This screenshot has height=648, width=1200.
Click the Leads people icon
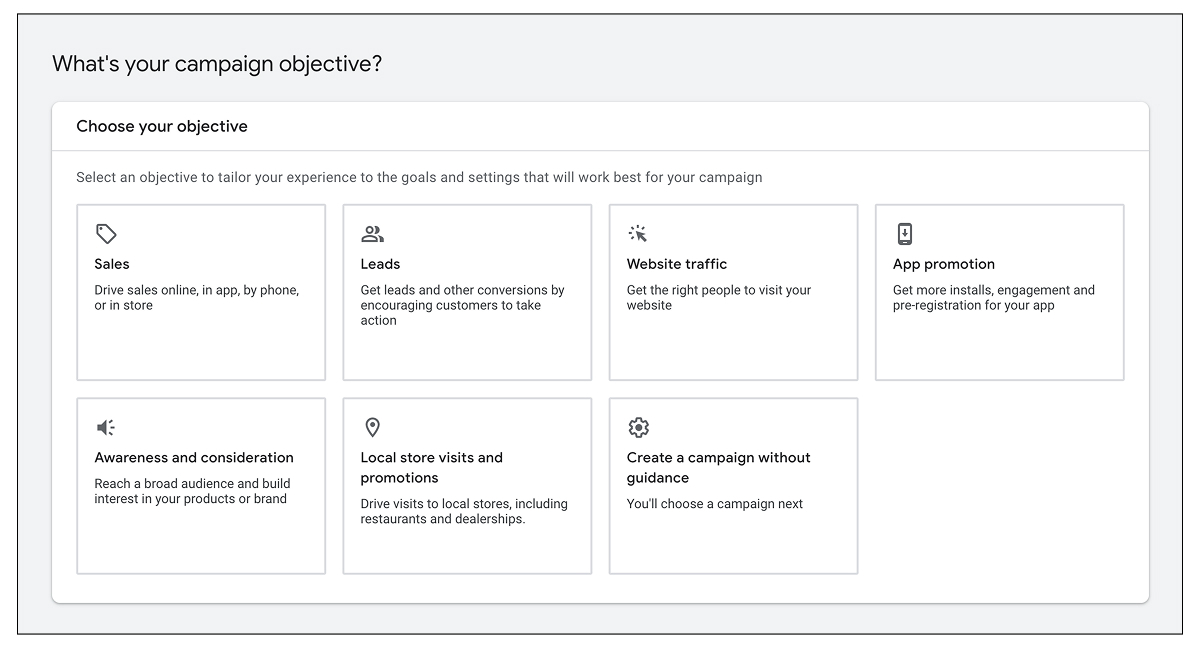372,234
